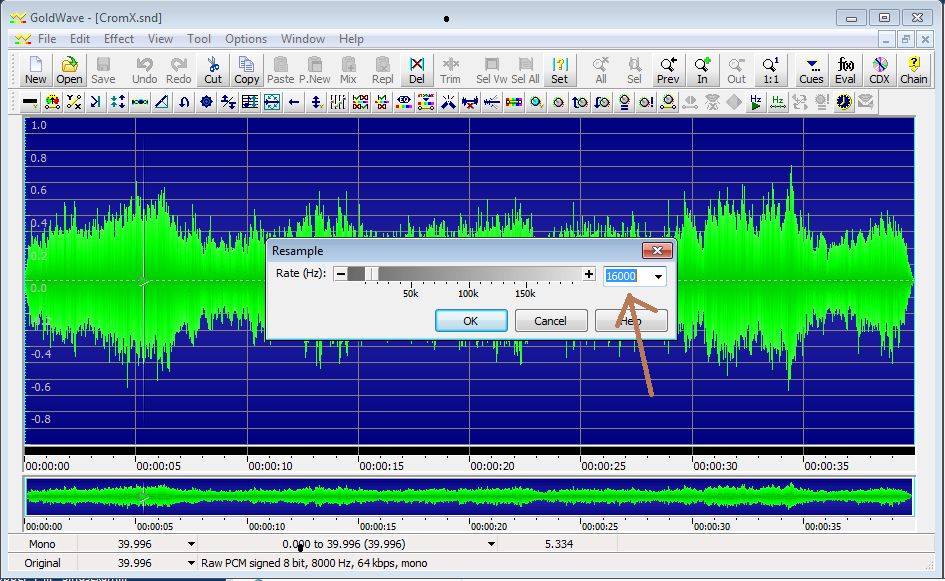Click the plus button to increase rate
Viewport: 945px width, 581px height.
tap(589, 274)
